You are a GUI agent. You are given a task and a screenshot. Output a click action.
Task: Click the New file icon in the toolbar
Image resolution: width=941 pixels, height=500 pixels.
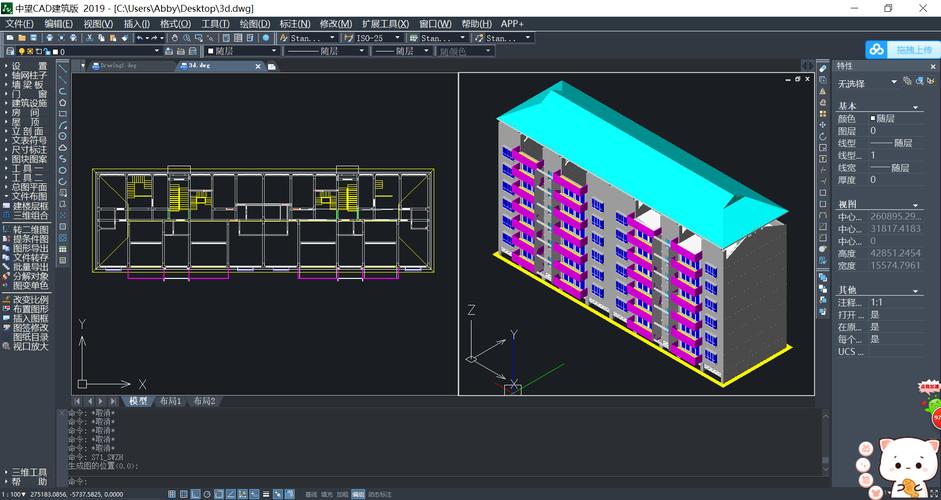10,37
